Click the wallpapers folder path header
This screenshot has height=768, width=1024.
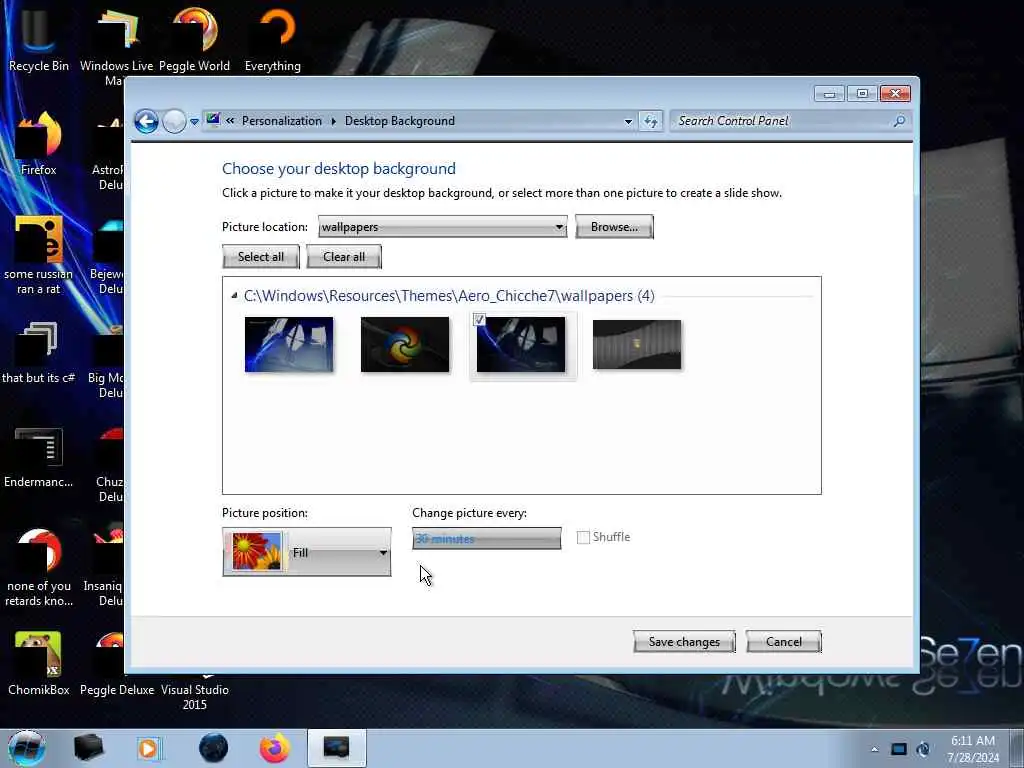(x=449, y=296)
